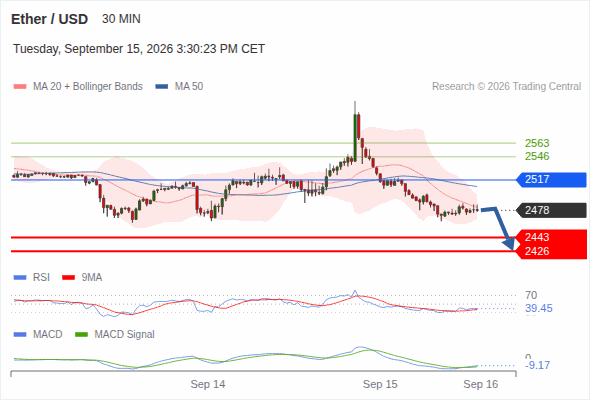Image resolution: width=590 pixels, height=400 pixels.
Task: Click the 2546 resistance level label
Action: click(x=537, y=156)
